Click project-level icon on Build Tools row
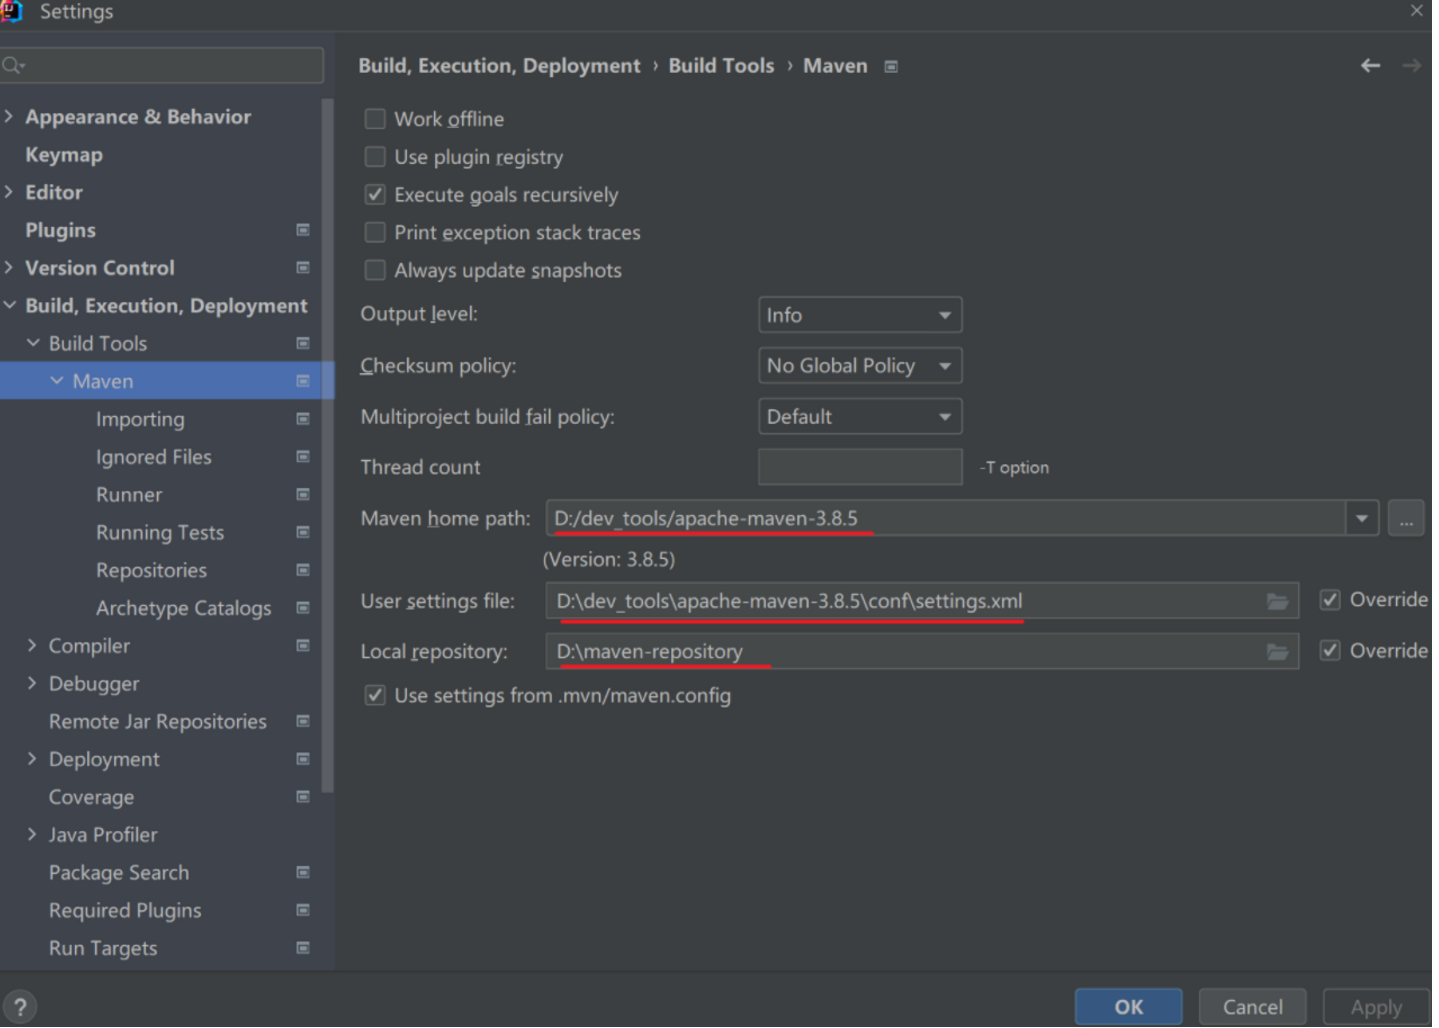Screen dimensions: 1439x1028 point(303,344)
